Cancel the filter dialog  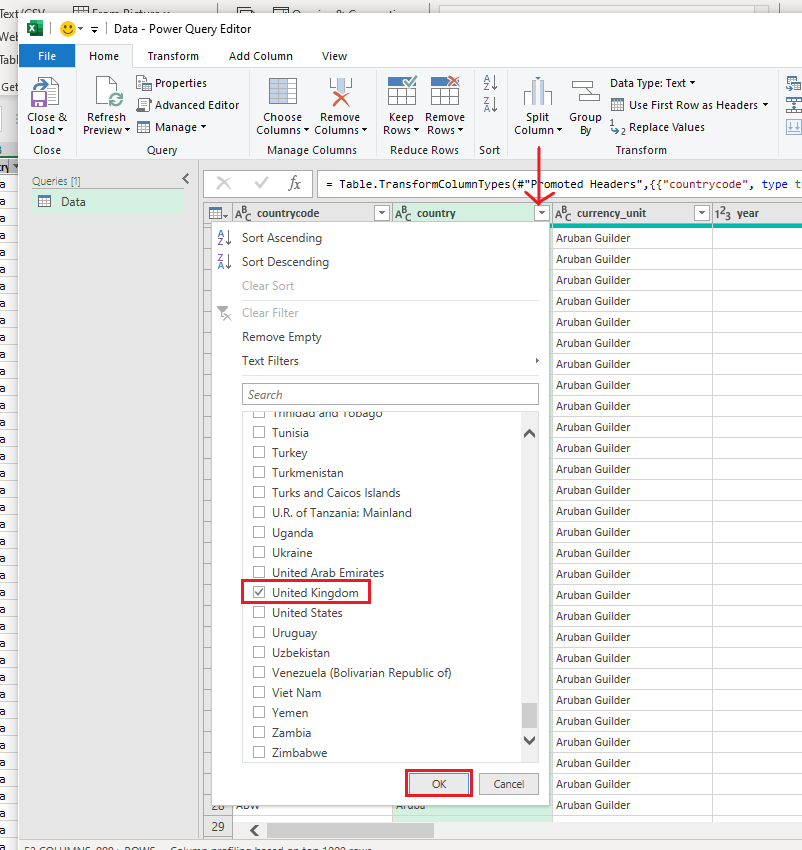pyautogui.click(x=508, y=784)
